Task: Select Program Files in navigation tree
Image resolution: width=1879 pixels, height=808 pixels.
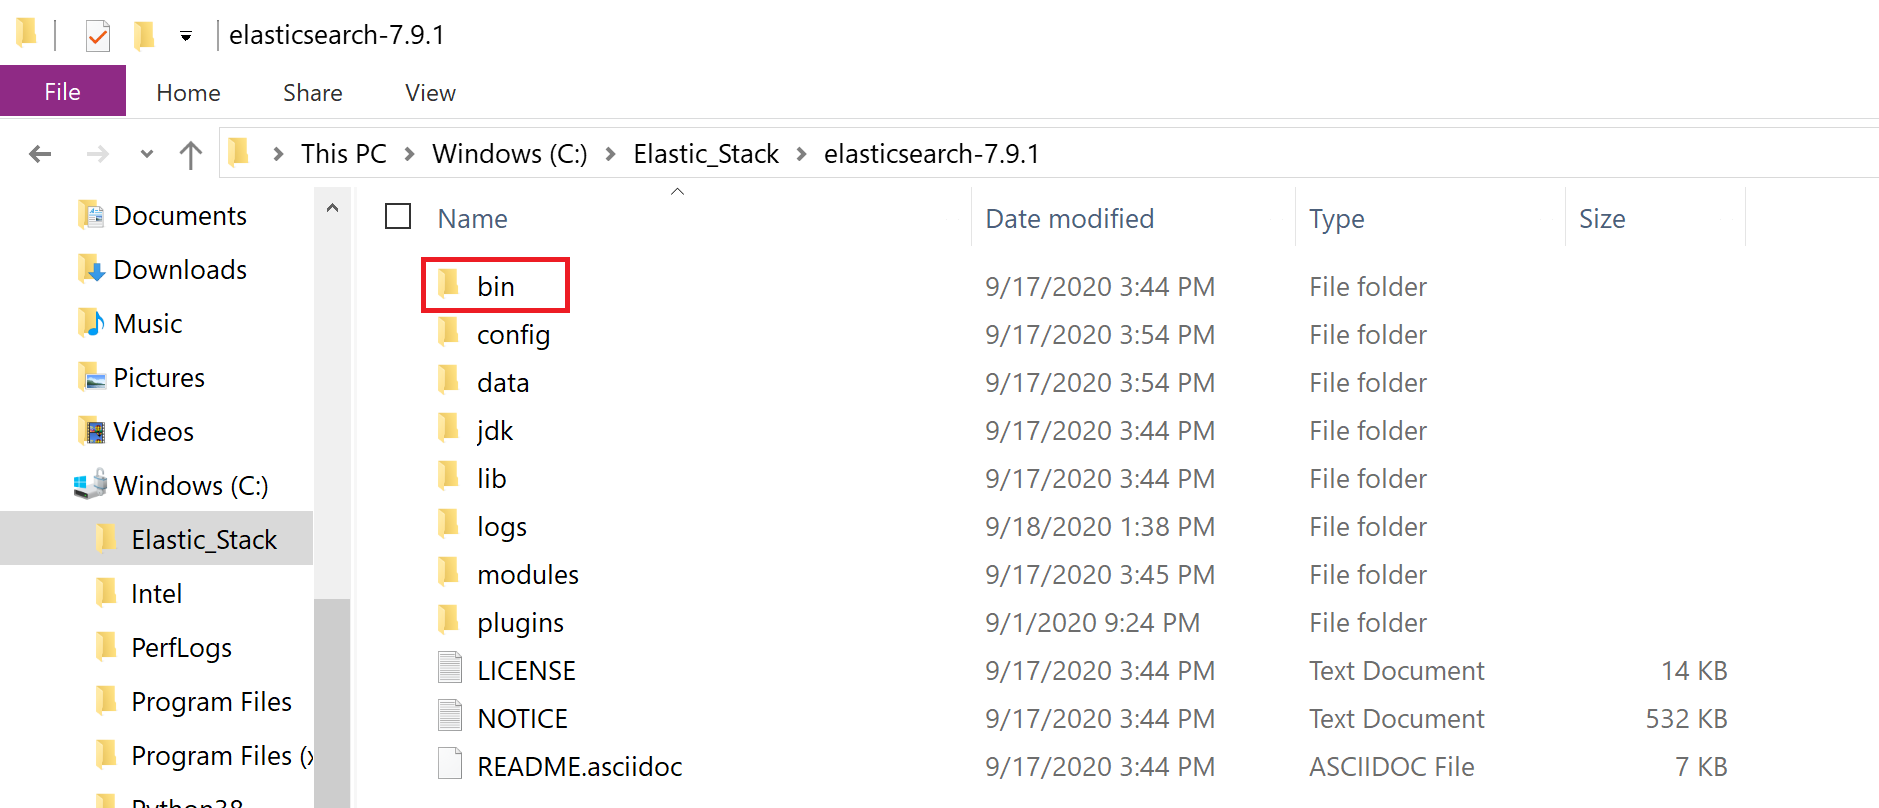Action: coord(211,702)
